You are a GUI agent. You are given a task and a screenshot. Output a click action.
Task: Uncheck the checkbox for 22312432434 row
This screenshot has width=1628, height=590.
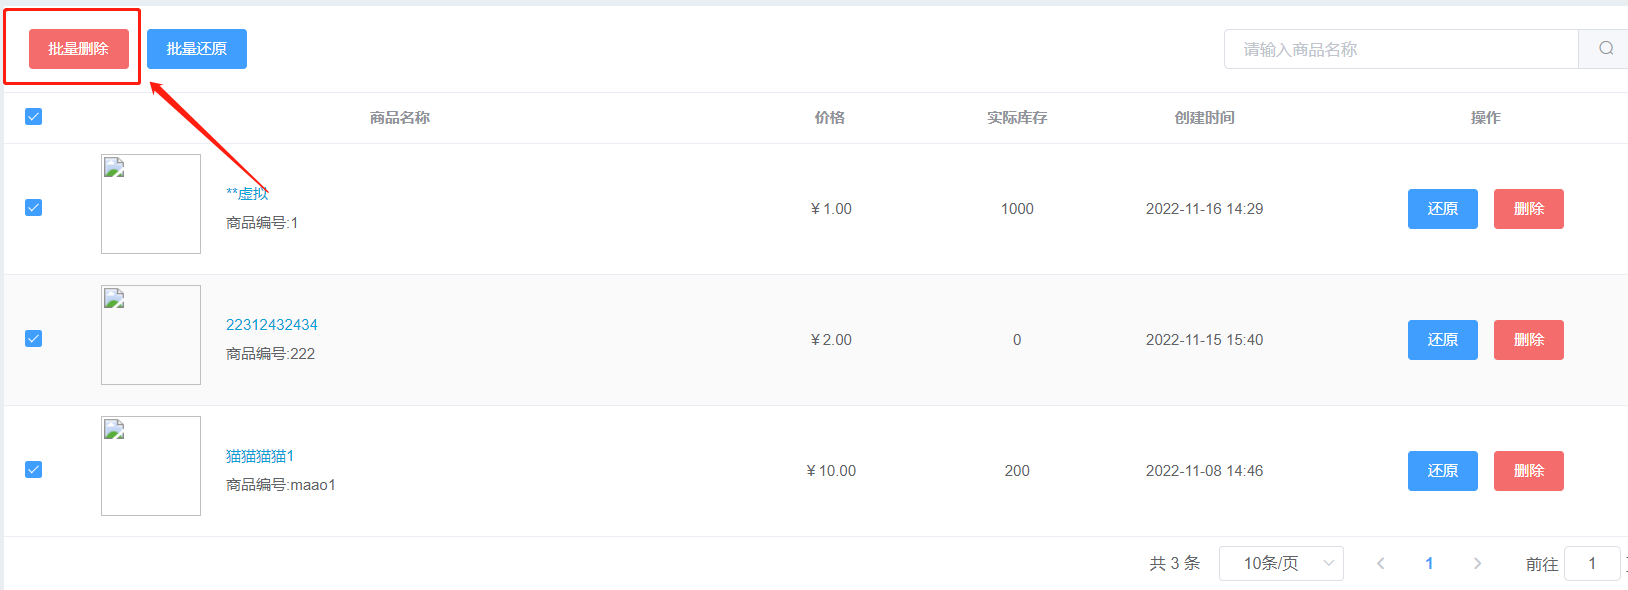[x=33, y=338]
